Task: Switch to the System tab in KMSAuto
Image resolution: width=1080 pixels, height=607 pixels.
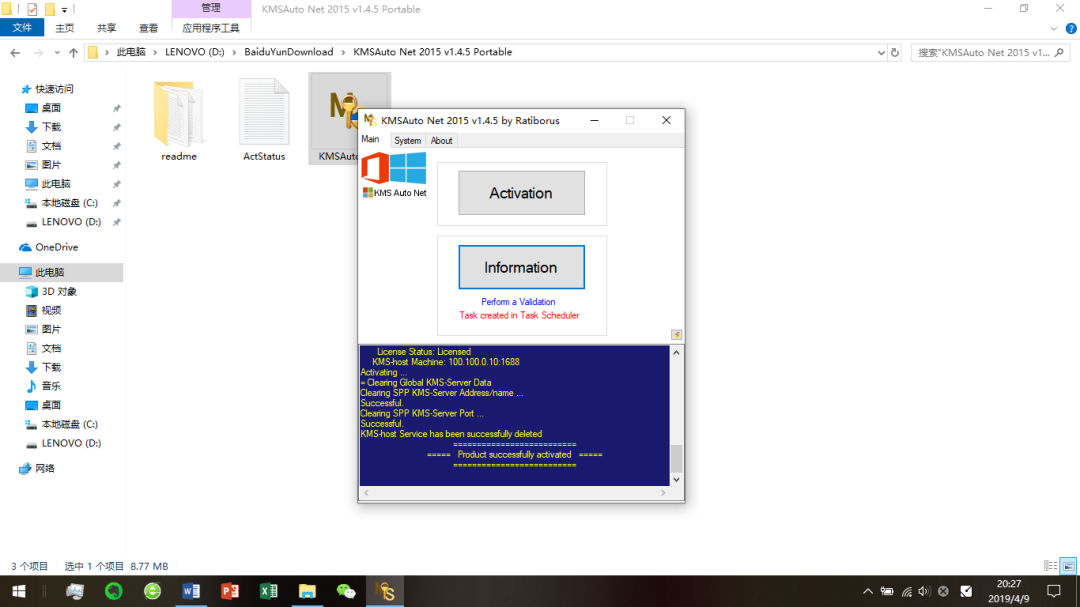Action: (407, 141)
